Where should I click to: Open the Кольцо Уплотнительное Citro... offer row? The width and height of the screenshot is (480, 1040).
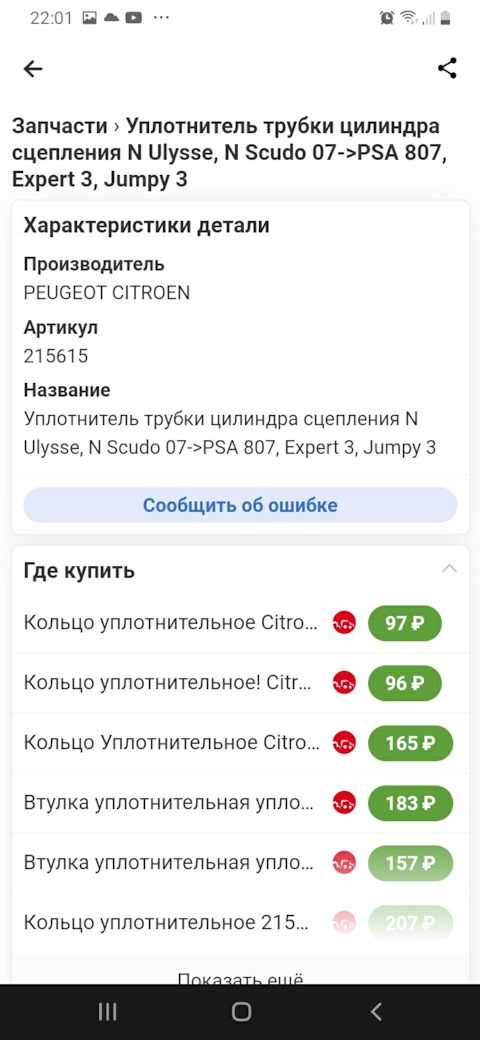(240, 743)
